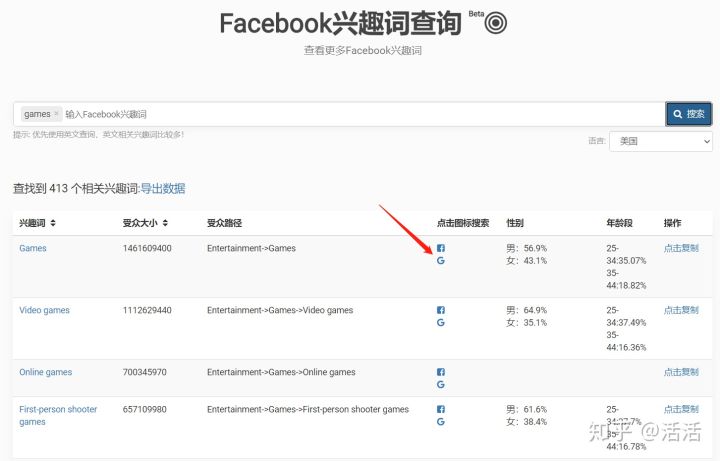Click 点击复制 in the Video games row
Image resolution: width=720 pixels, height=461 pixels.
coord(681,310)
